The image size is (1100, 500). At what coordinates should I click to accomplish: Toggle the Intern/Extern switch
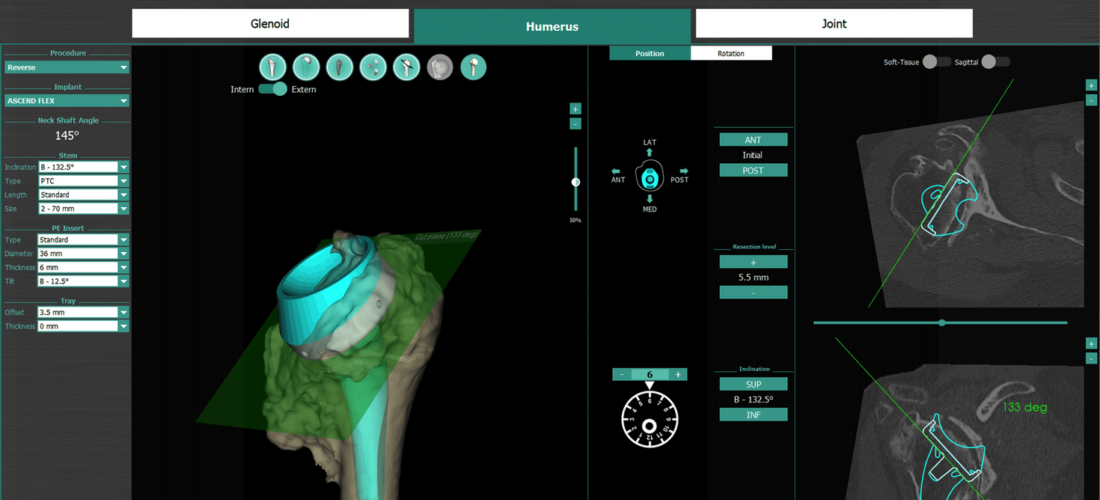click(272, 90)
